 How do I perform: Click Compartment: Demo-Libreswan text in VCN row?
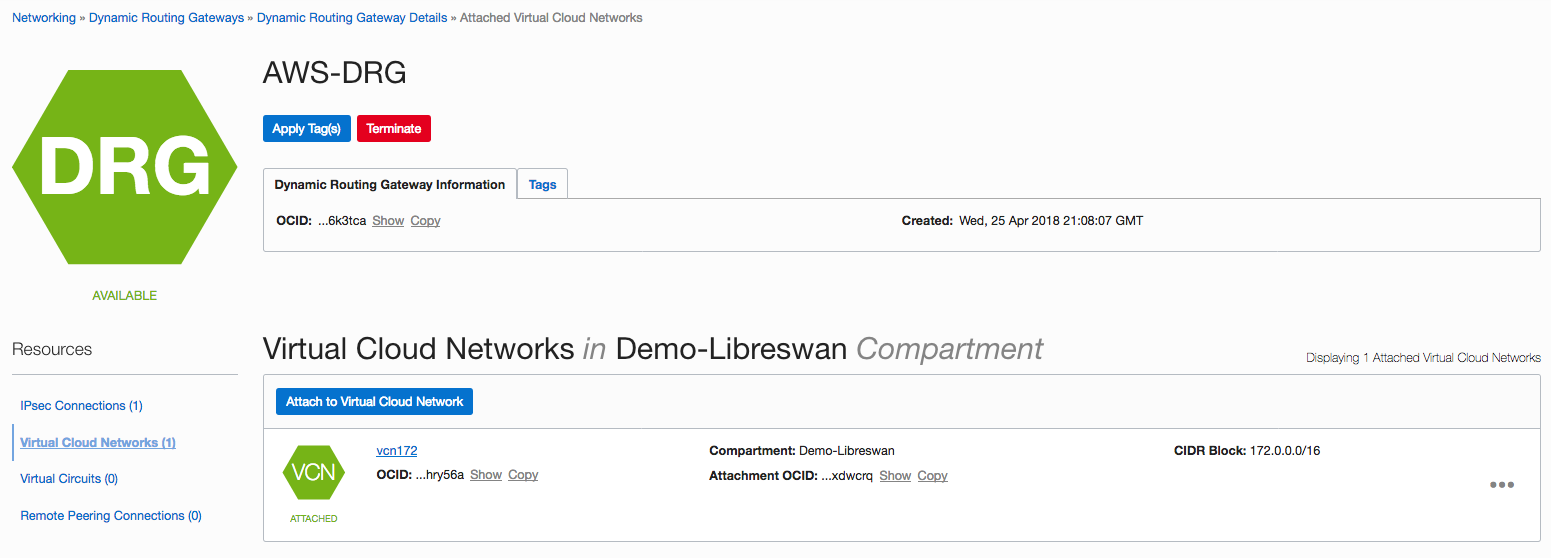pyautogui.click(x=802, y=451)
